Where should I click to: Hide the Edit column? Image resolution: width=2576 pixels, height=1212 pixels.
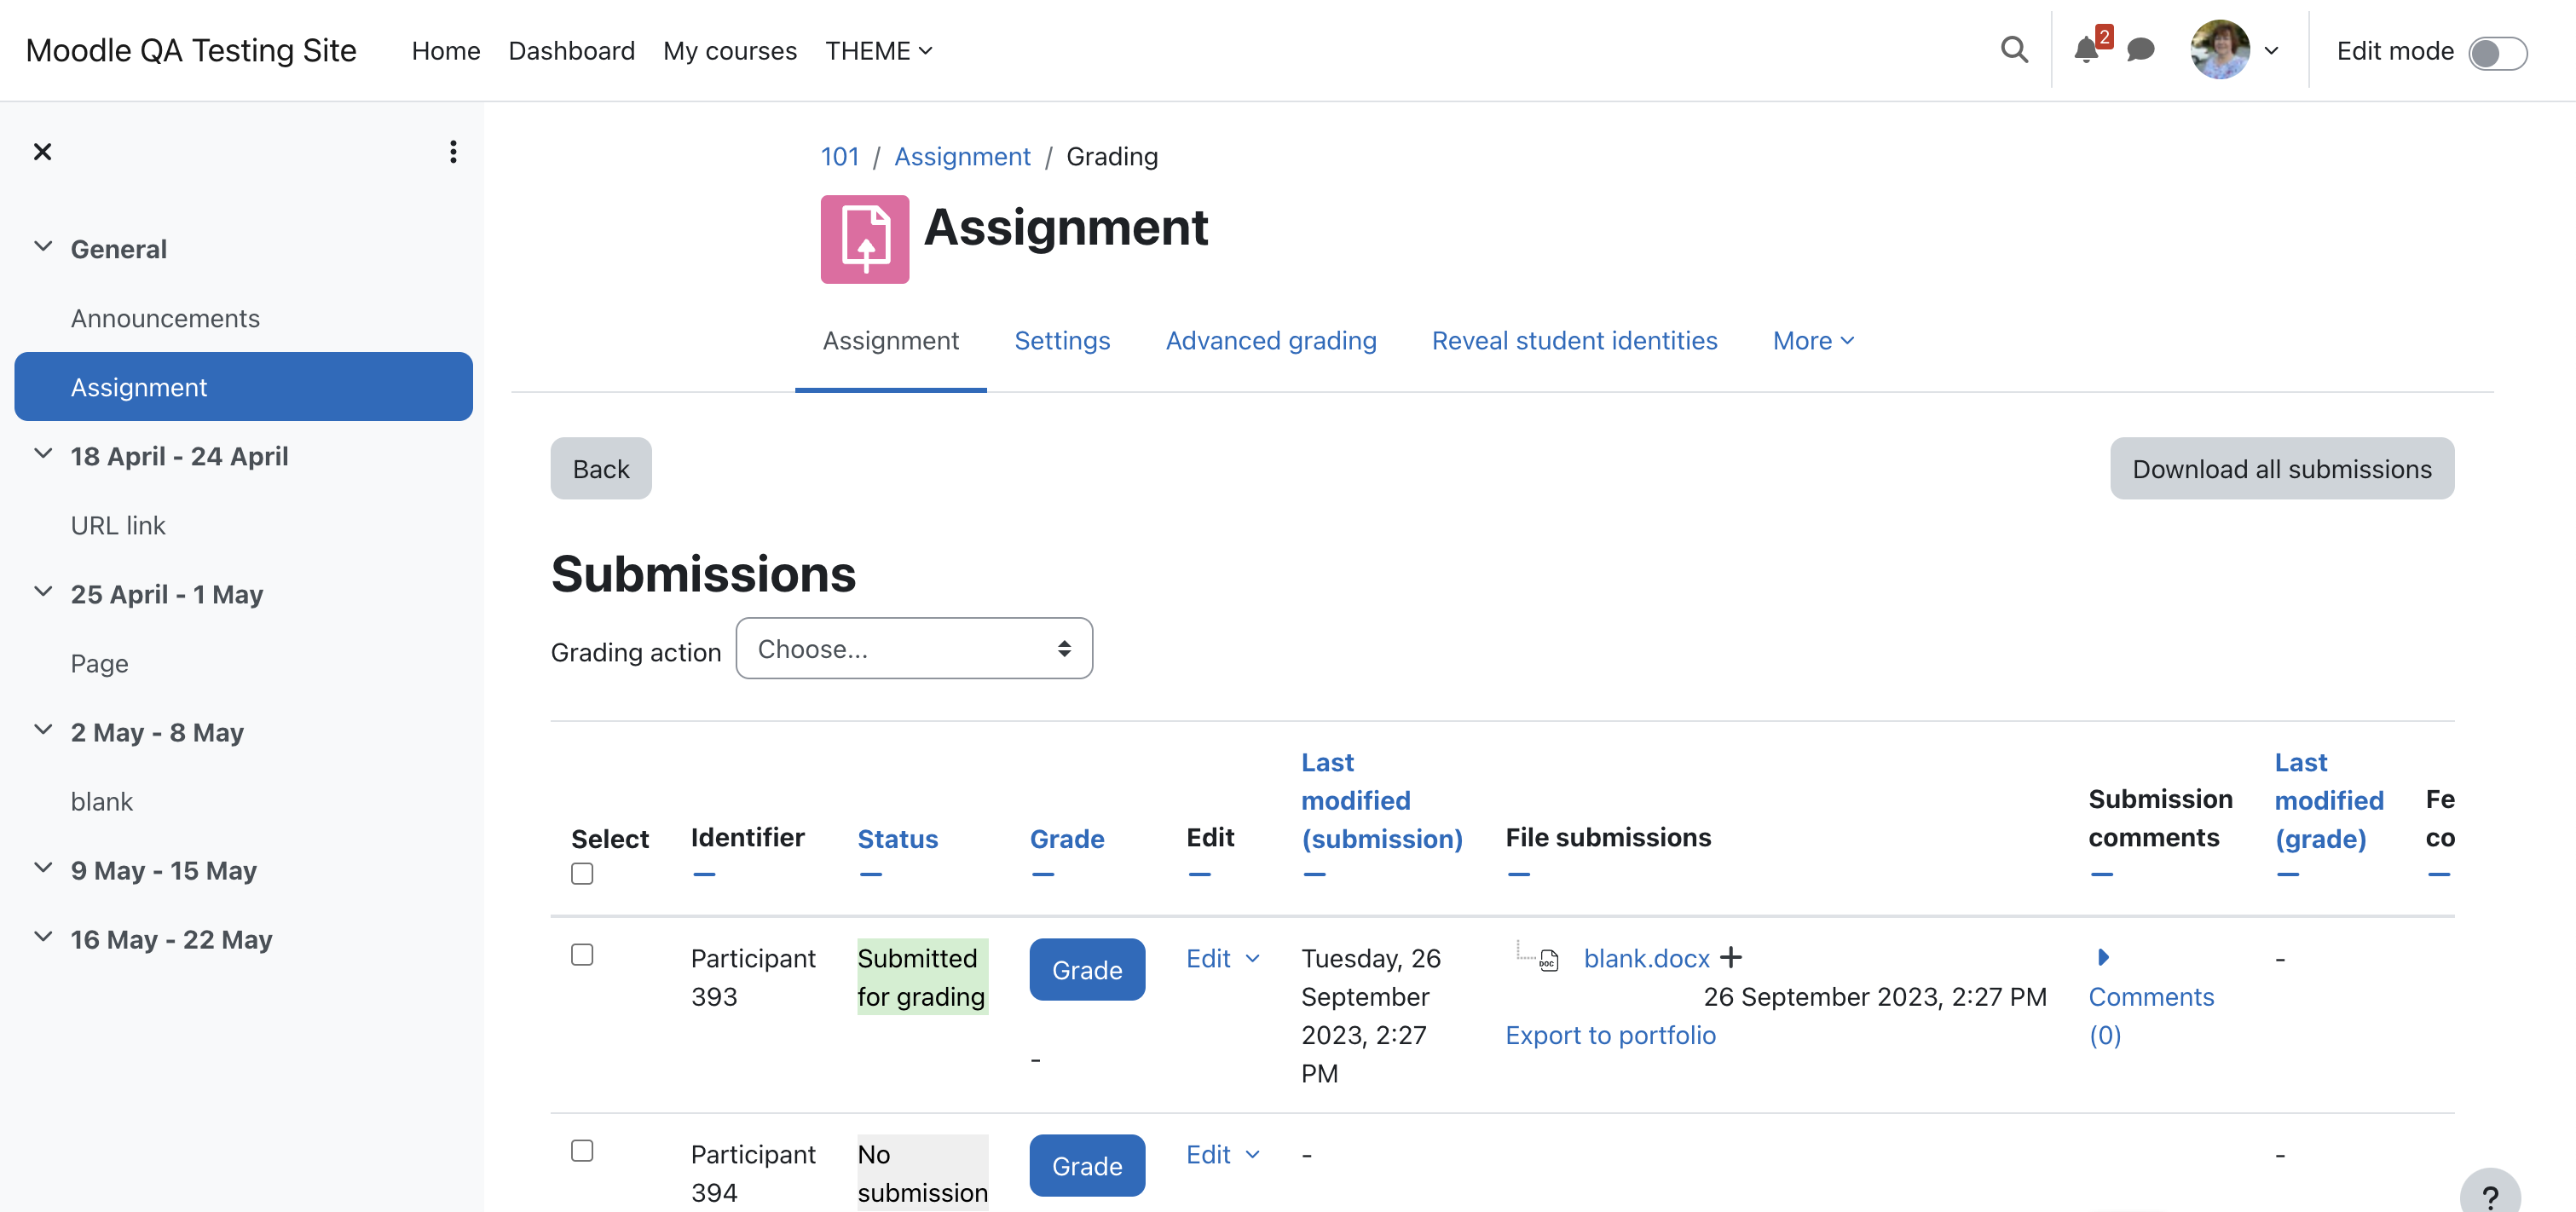tap(1200, 875)
